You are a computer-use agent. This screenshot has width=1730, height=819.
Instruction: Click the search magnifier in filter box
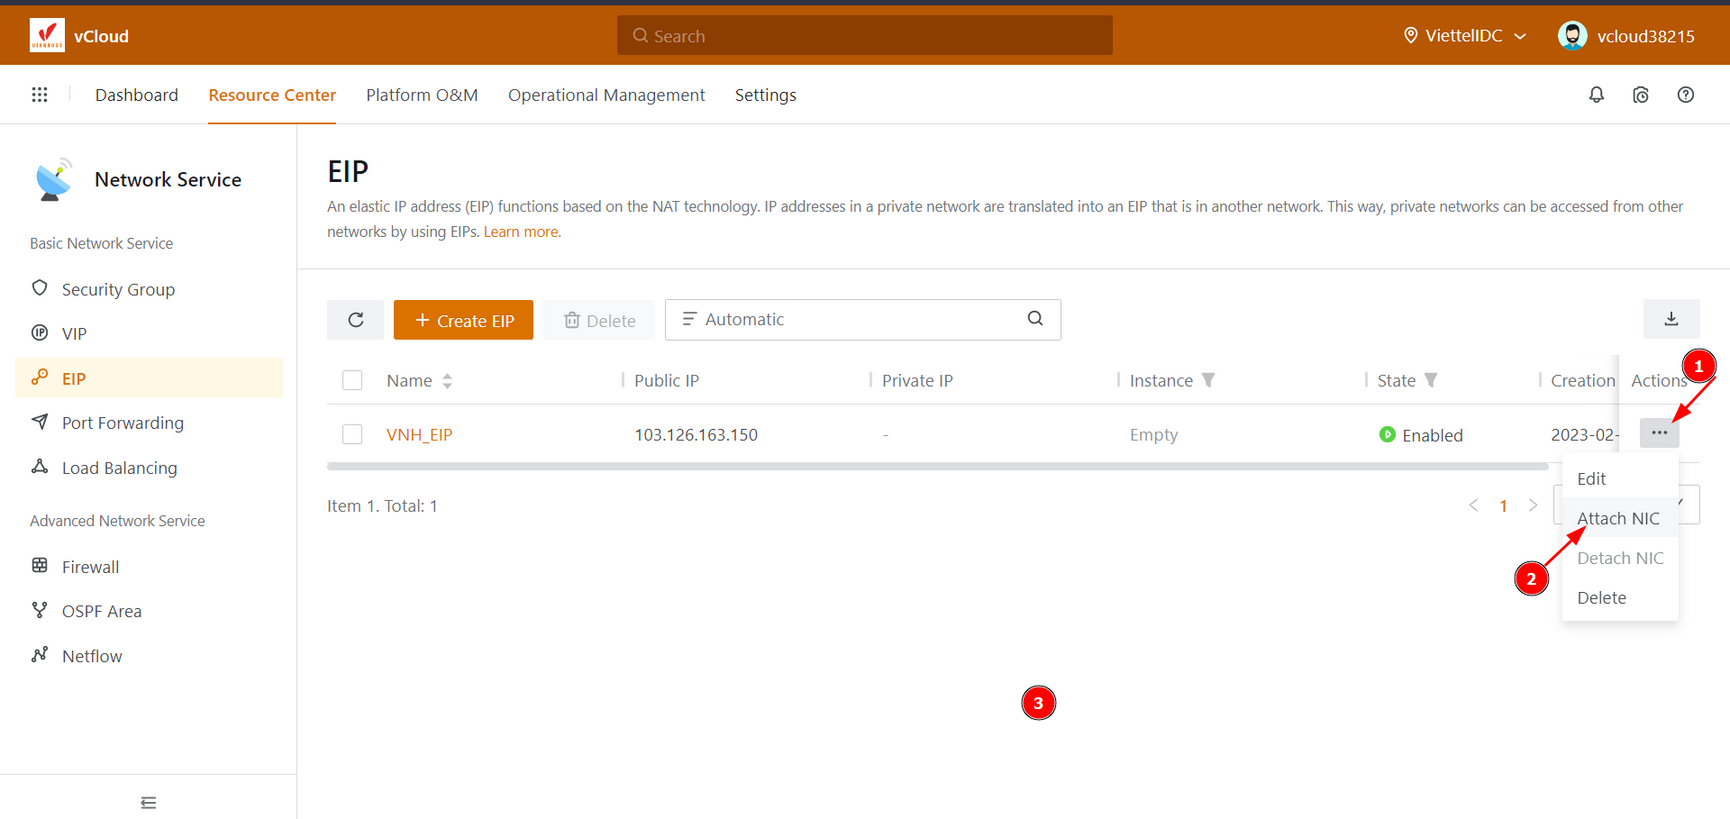tap(1035, 319)
